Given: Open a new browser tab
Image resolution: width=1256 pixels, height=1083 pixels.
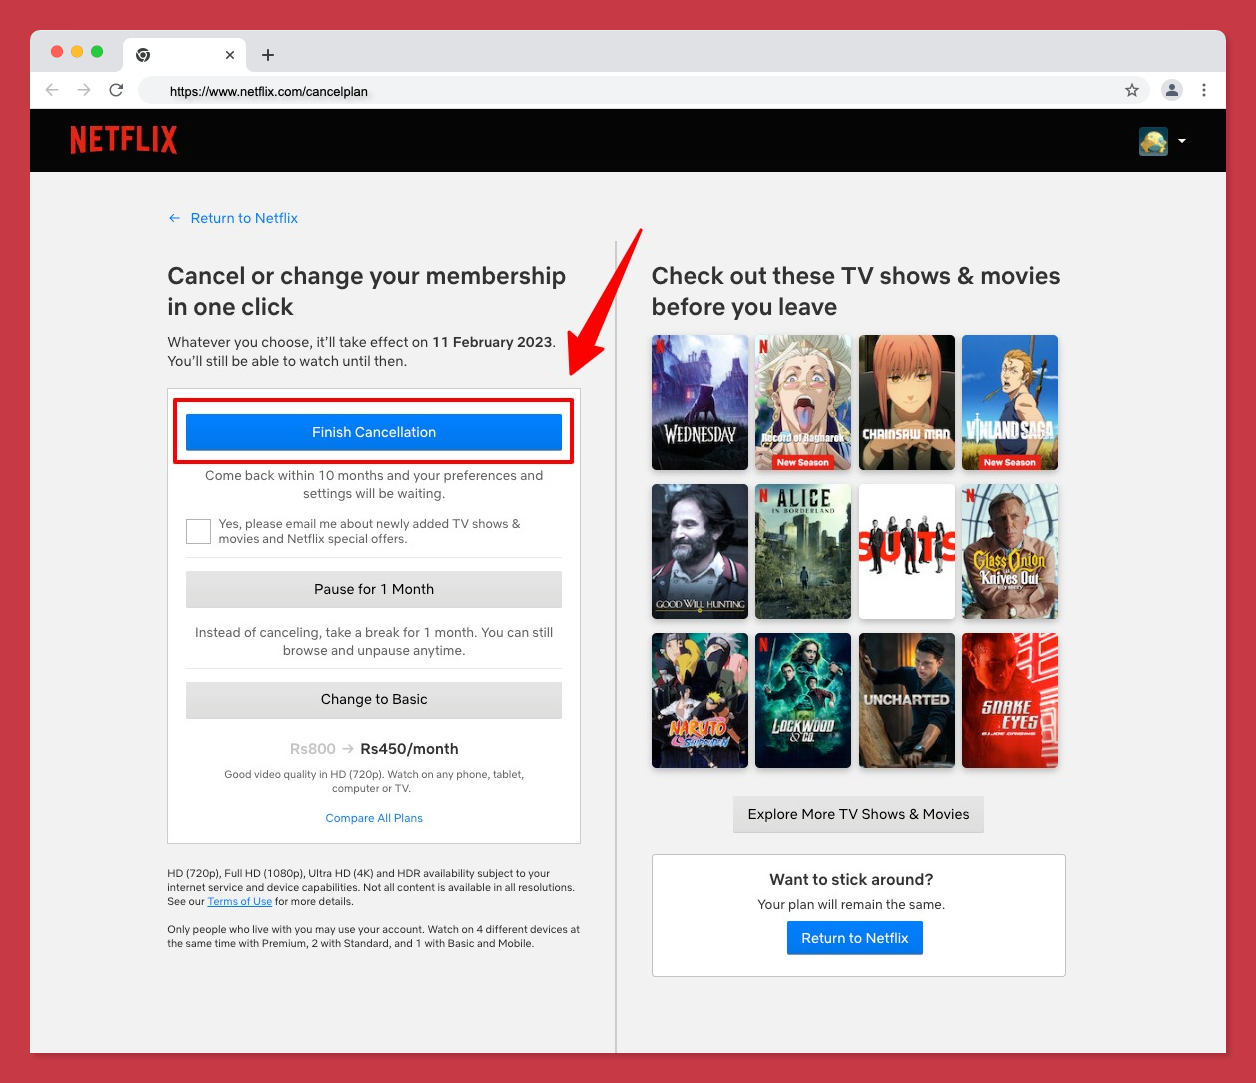Looking at the screenshot, I should click(x=268, y=55).
